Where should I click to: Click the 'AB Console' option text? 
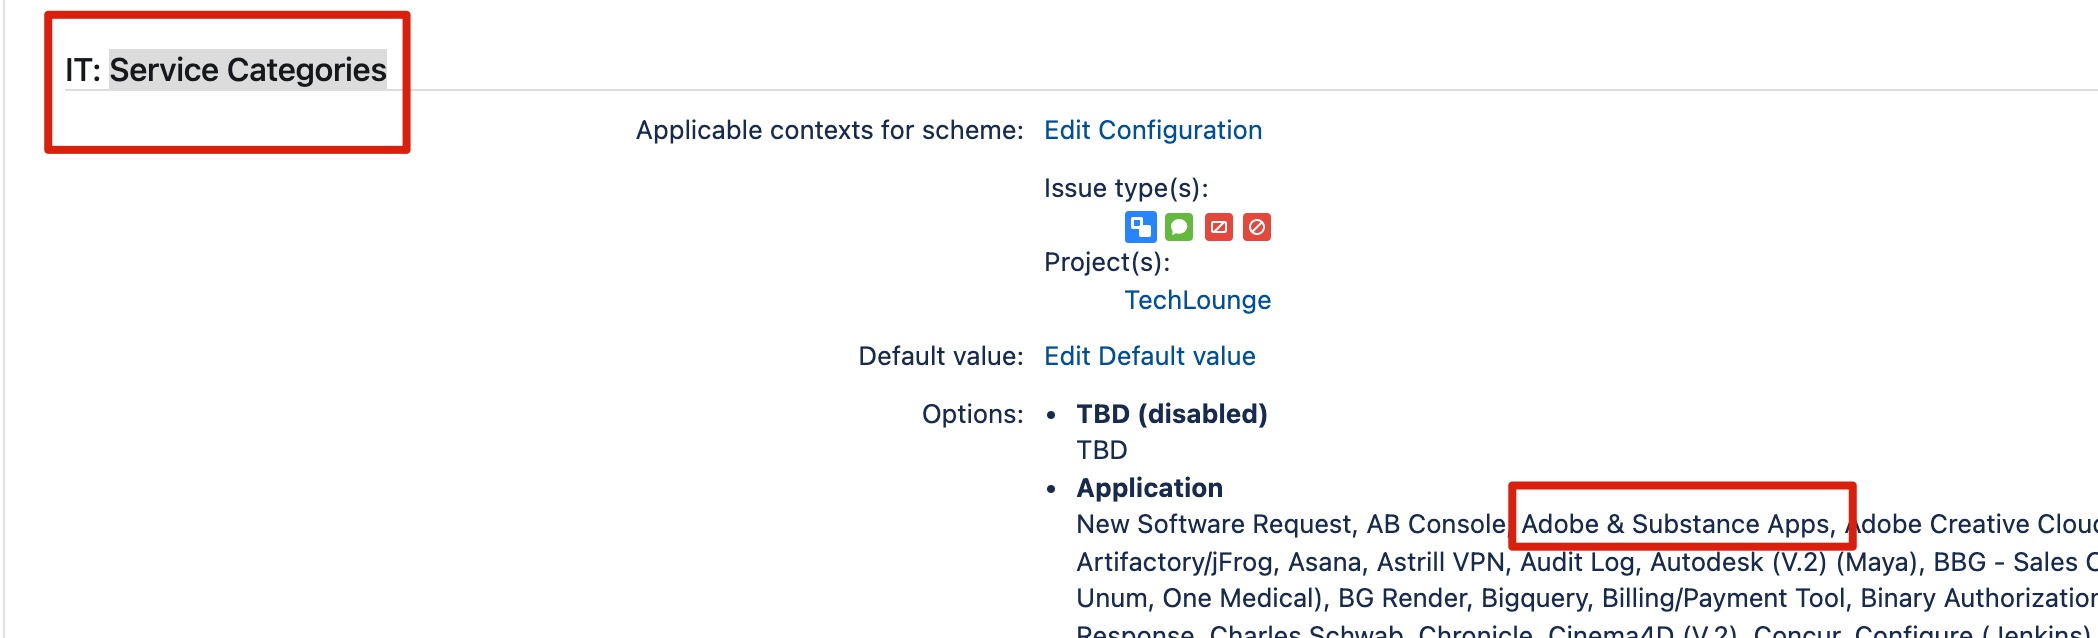(1436, 524)
